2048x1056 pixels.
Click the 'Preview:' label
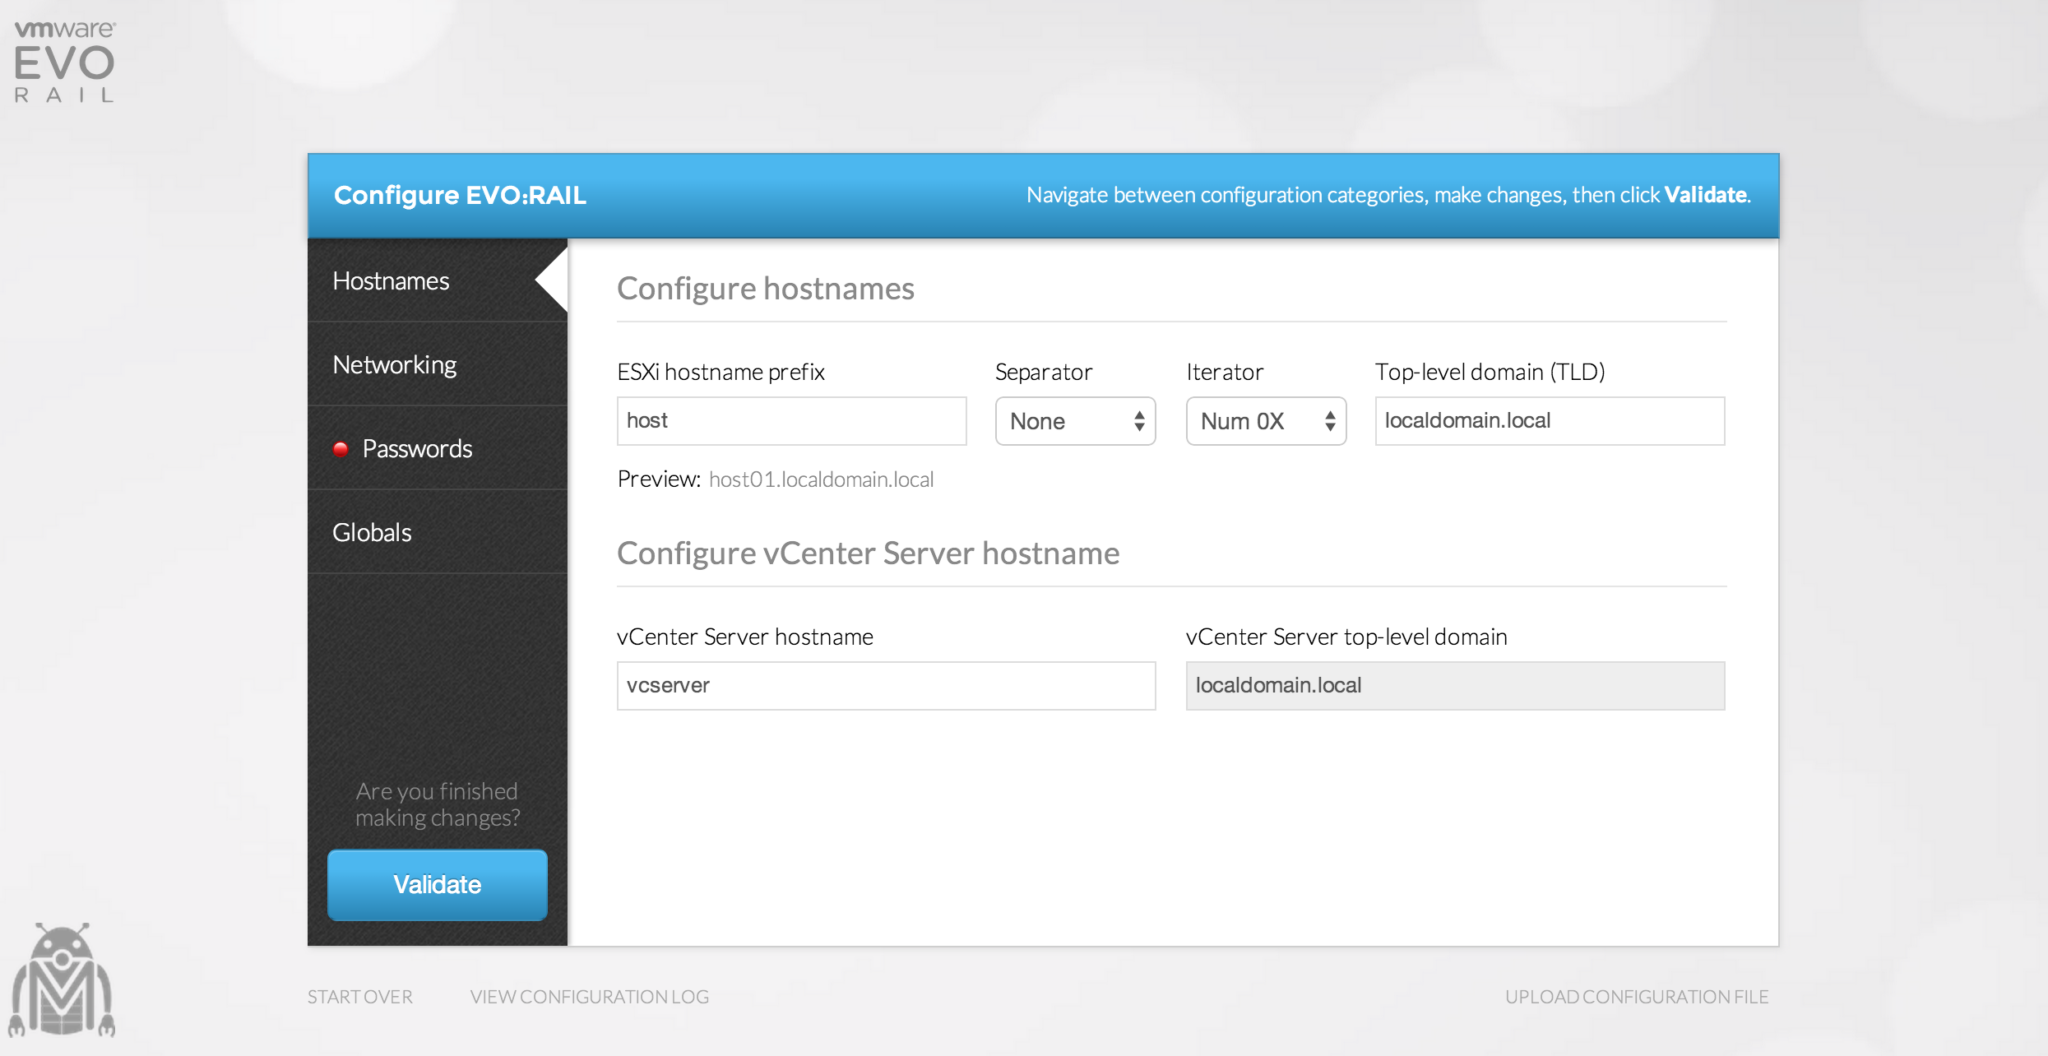click(x=659, y=480)
